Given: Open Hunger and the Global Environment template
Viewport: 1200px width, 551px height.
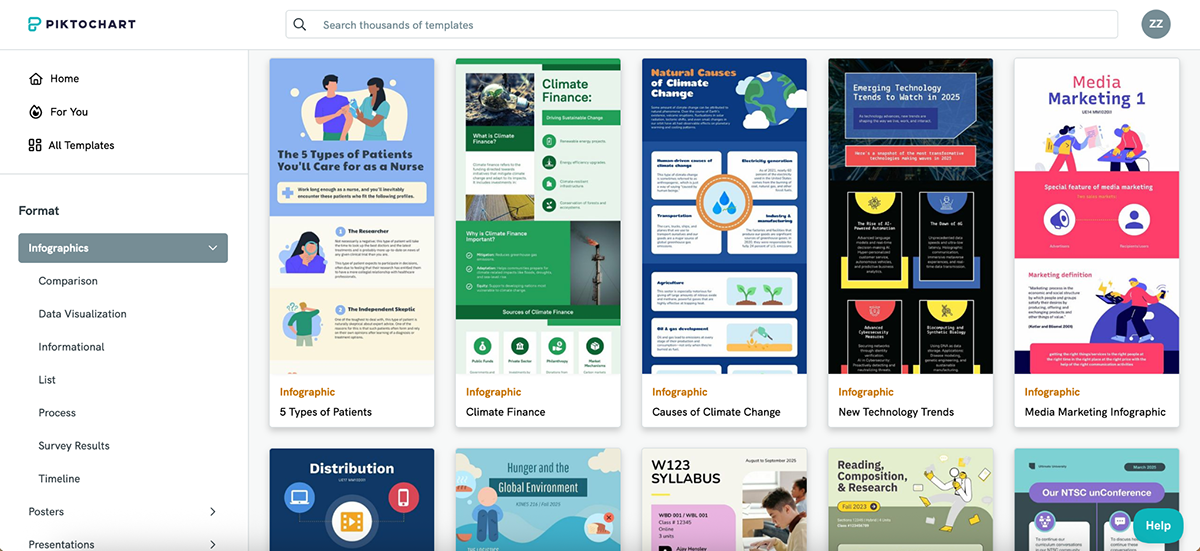Looking at the screenshot, I should tap(538, 500).
